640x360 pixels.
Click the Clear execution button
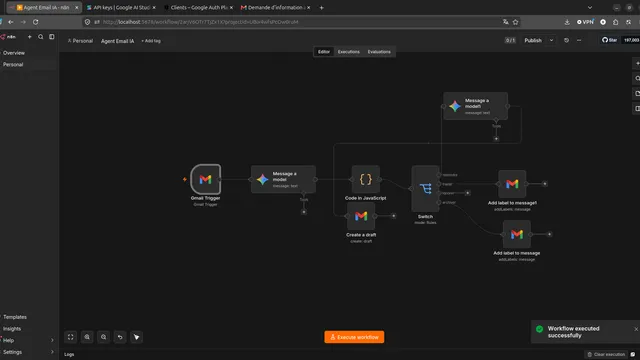click(606, 354)
